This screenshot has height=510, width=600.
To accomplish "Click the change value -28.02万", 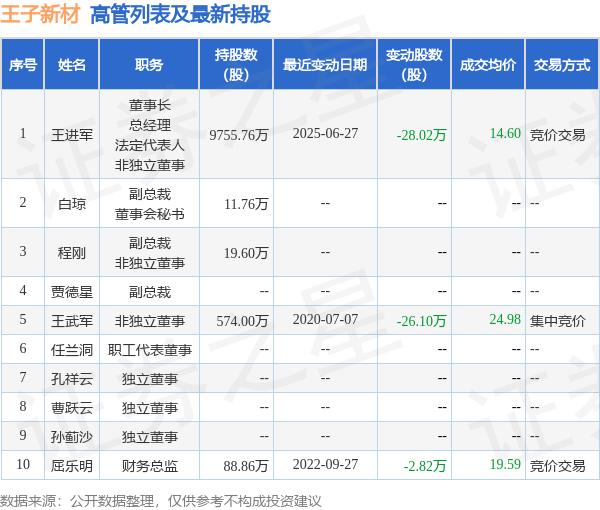I will pyautogui.click(x=421, y=135).
